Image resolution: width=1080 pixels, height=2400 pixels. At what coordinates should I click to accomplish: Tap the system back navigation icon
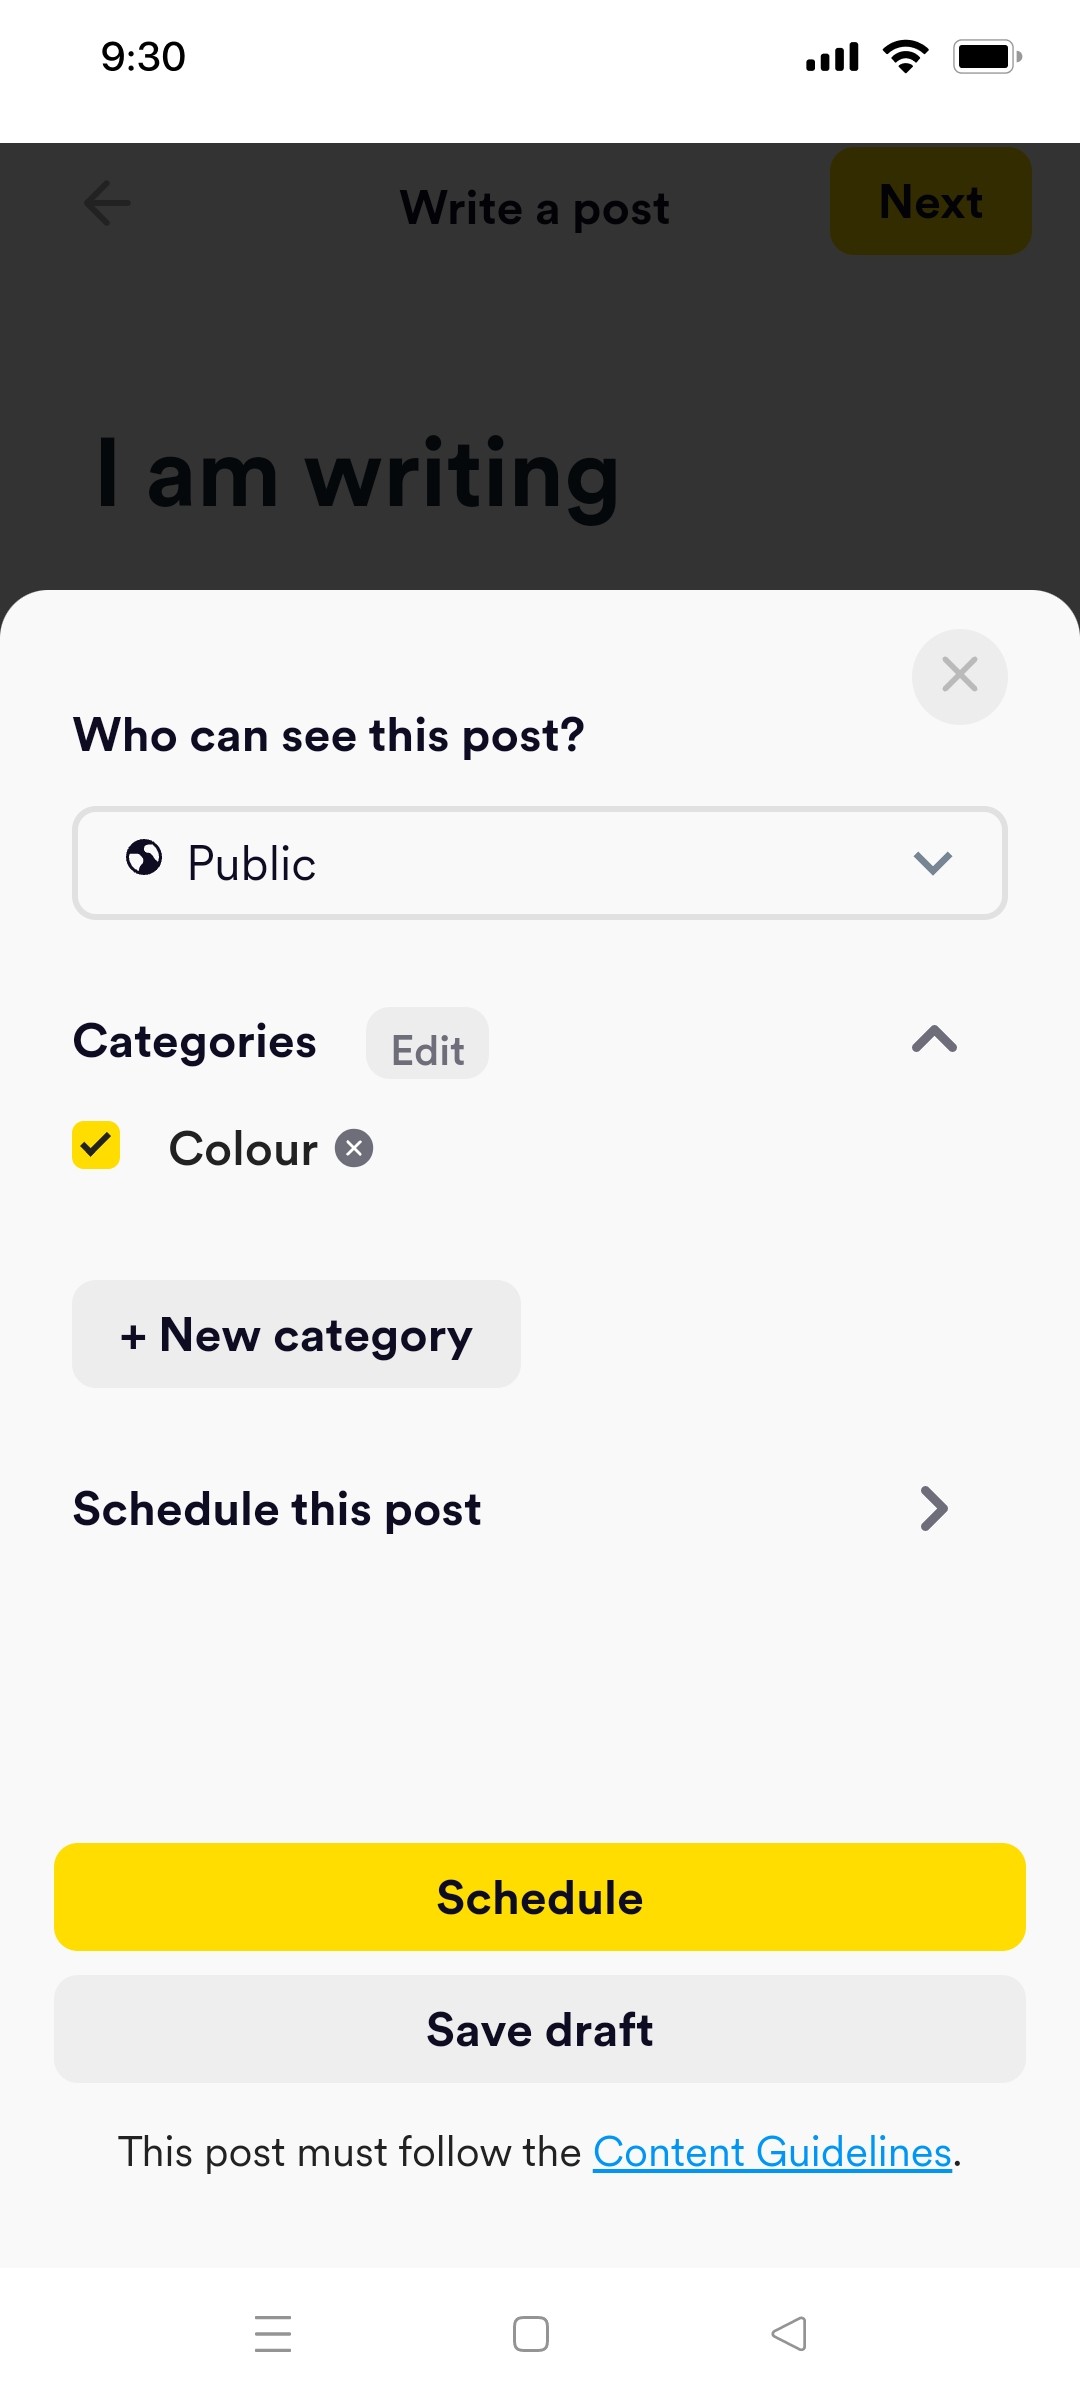[x=789, y=2334]
